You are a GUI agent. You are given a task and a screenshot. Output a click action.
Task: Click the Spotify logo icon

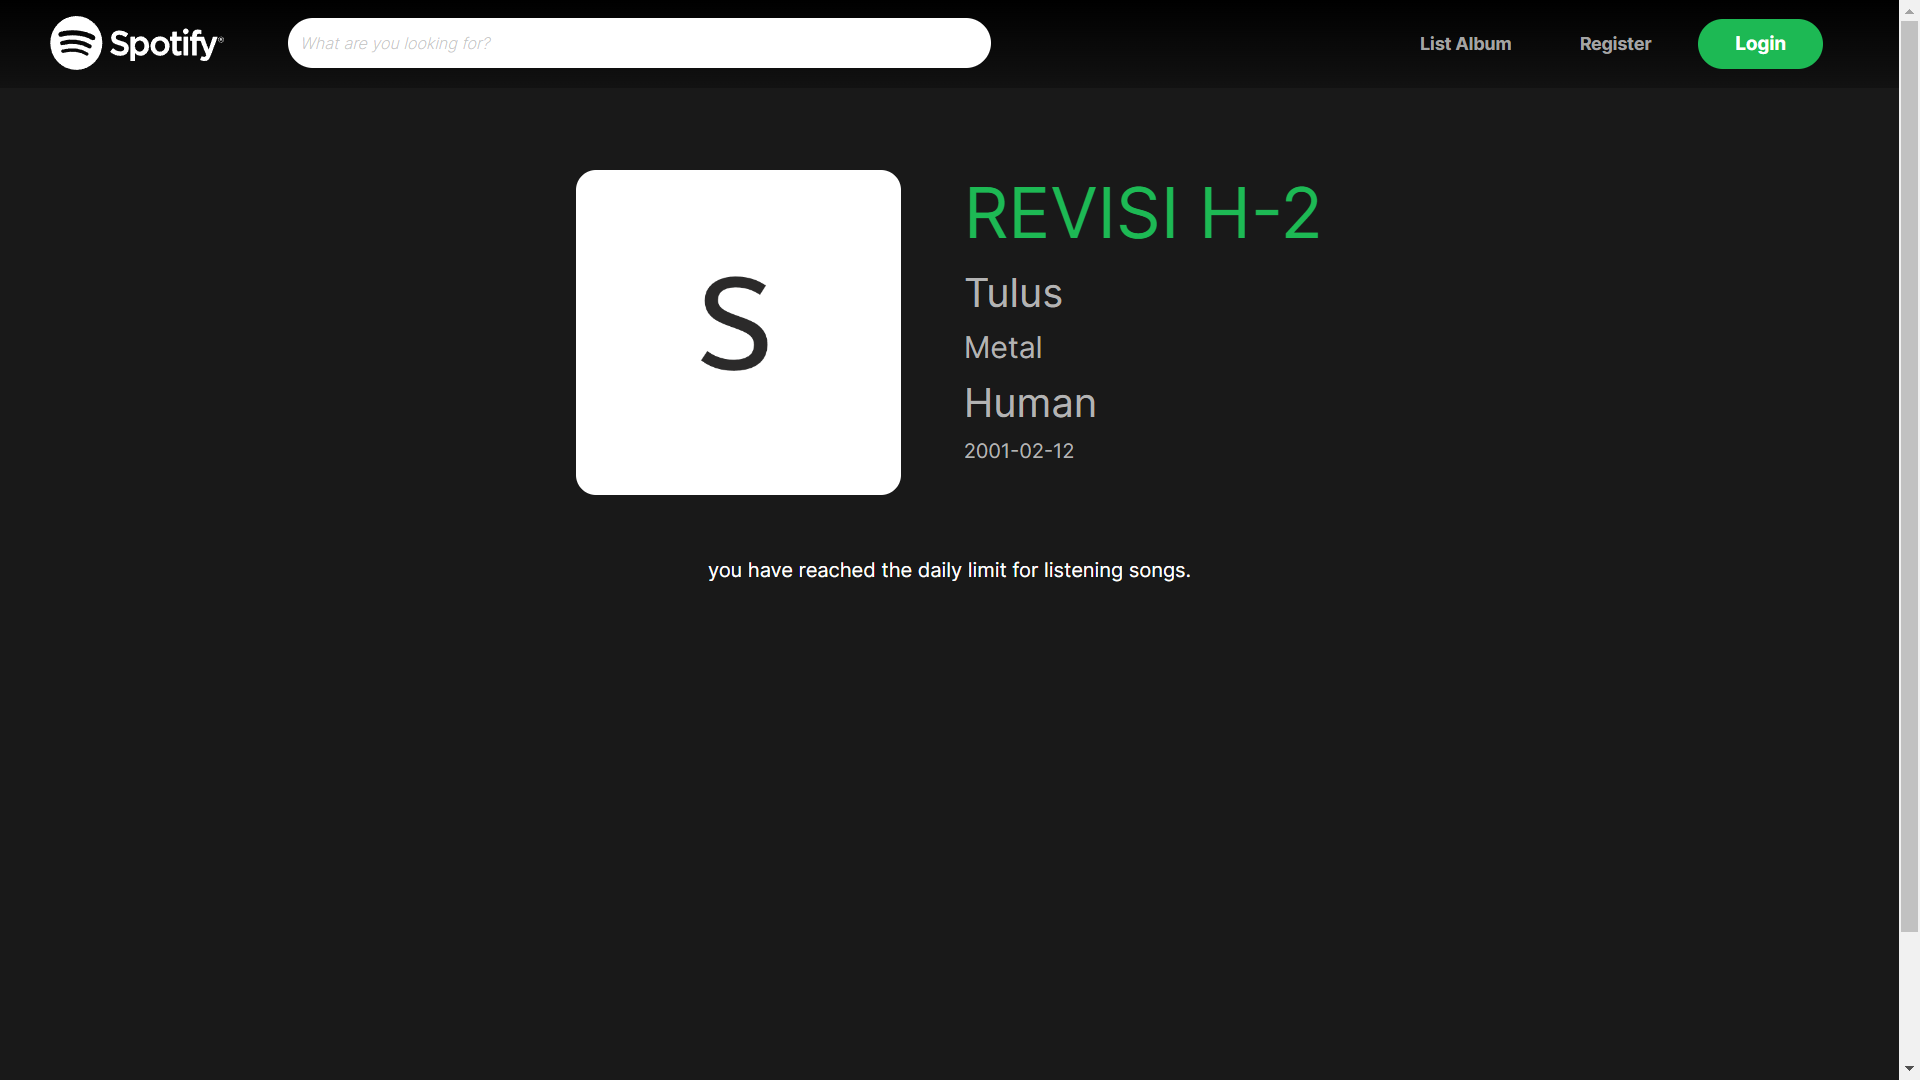[x=76, y=43]
